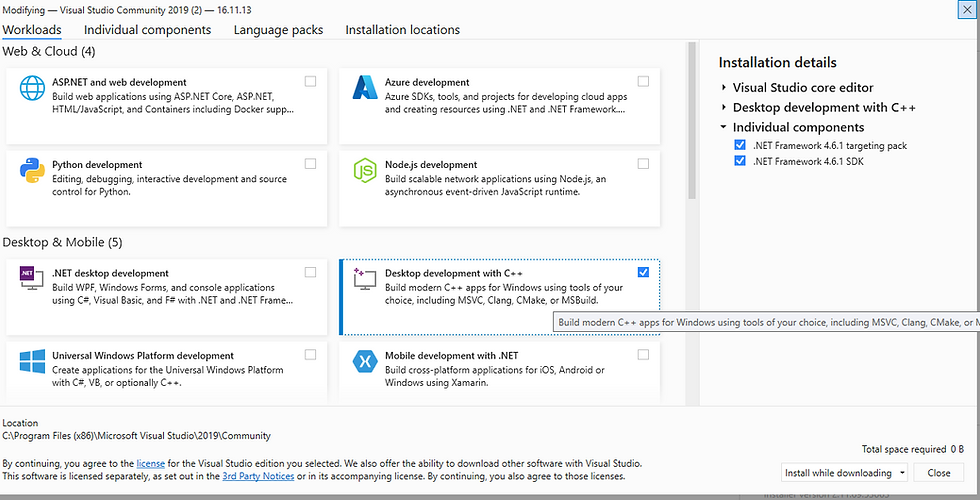Open the 3rd Party Notices link
The height and width of the screenshot is (500, 980).
pyautogui.click(x=258, y=476)
